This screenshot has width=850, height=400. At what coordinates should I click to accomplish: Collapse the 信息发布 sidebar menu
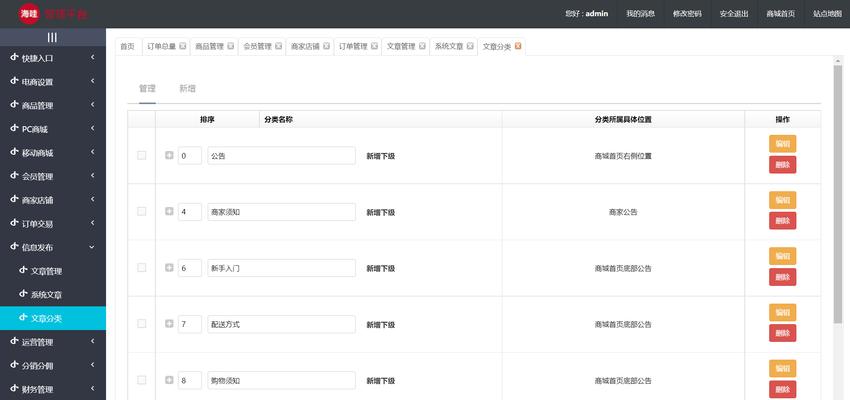[53, 247]
